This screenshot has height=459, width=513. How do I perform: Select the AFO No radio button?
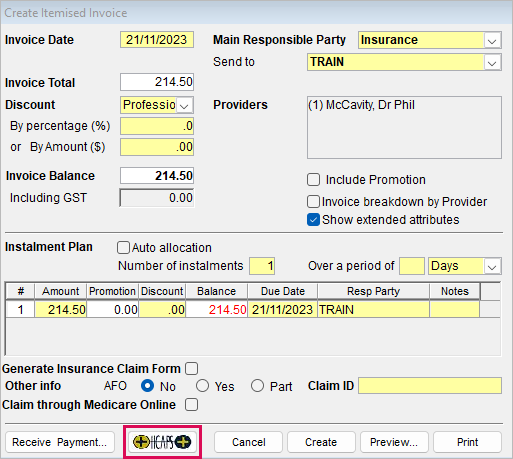click(x=147, y=386)
